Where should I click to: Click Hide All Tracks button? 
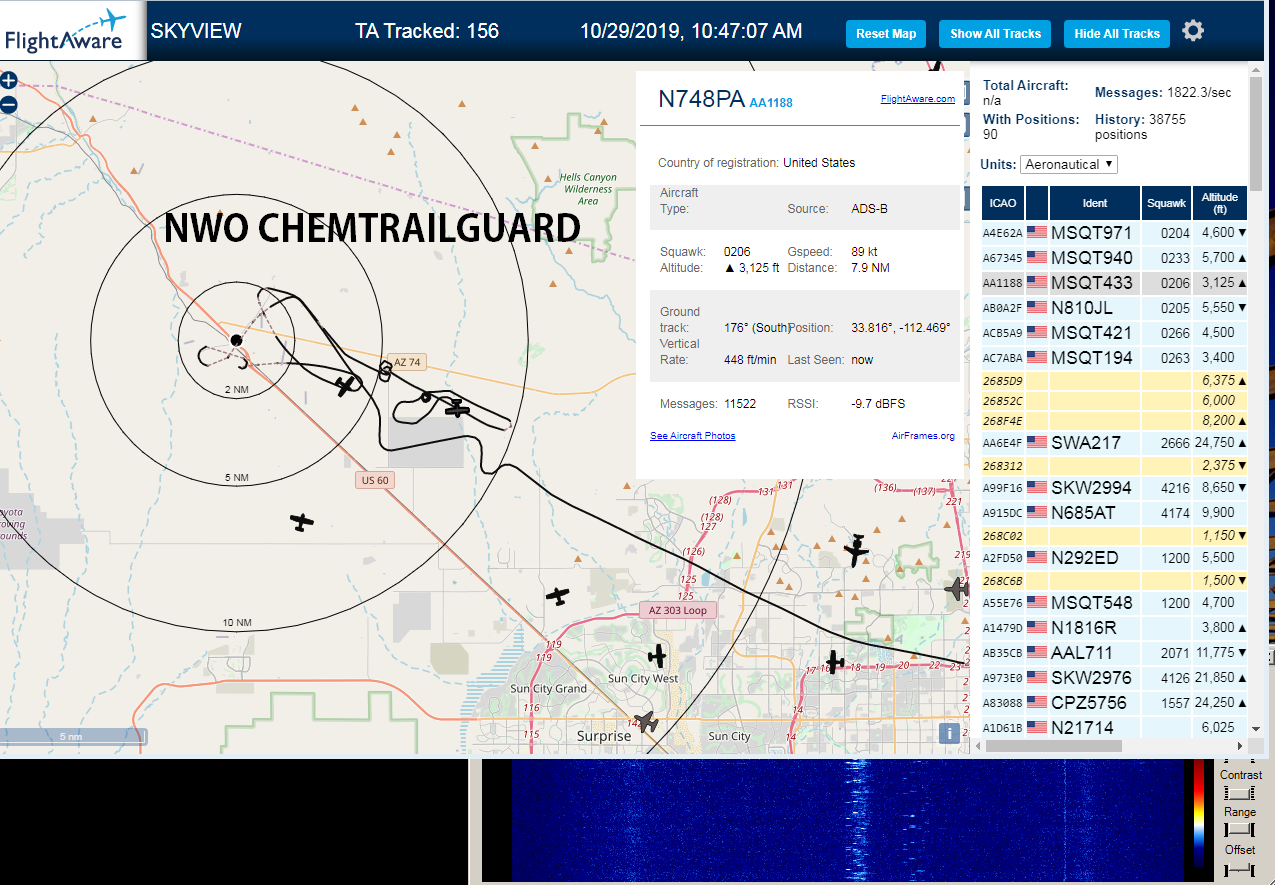click(x=1117, y=33)
